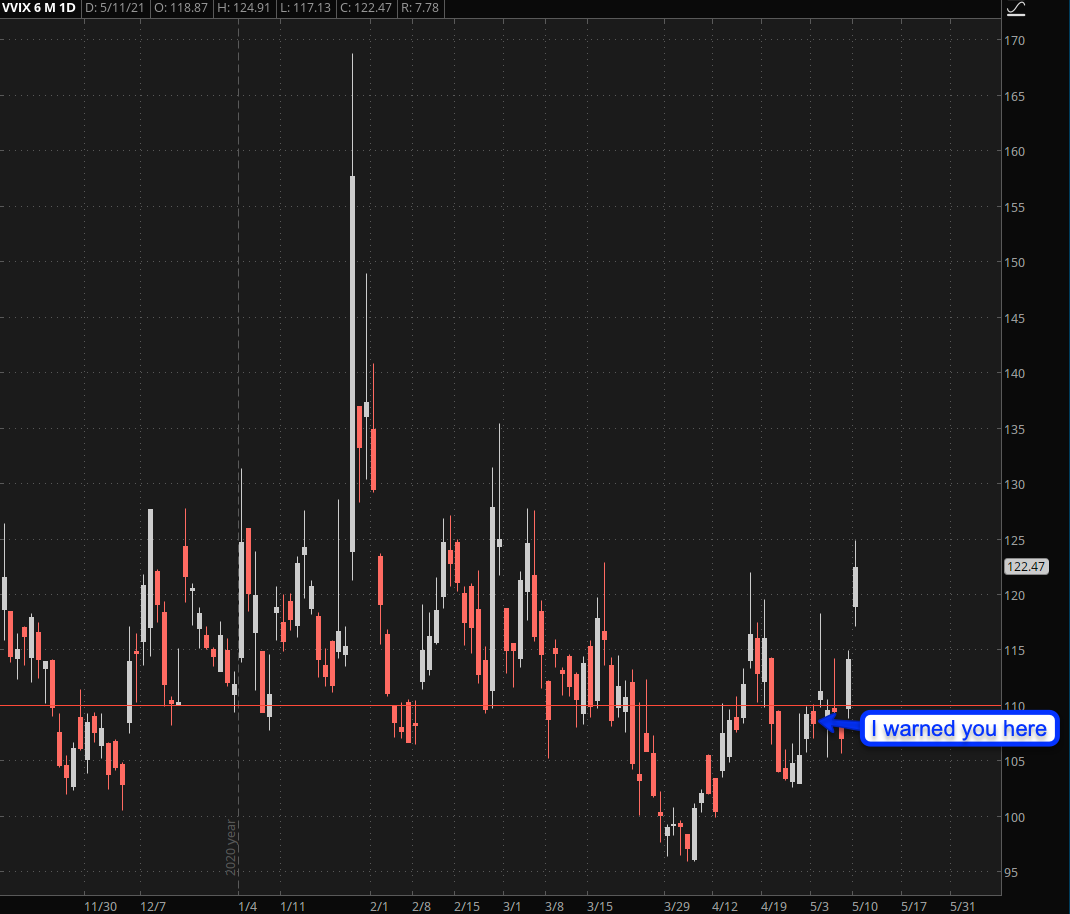Click the 11/30 date axis label
Screen dimensions: 1070x914
(x=100, y=906)
